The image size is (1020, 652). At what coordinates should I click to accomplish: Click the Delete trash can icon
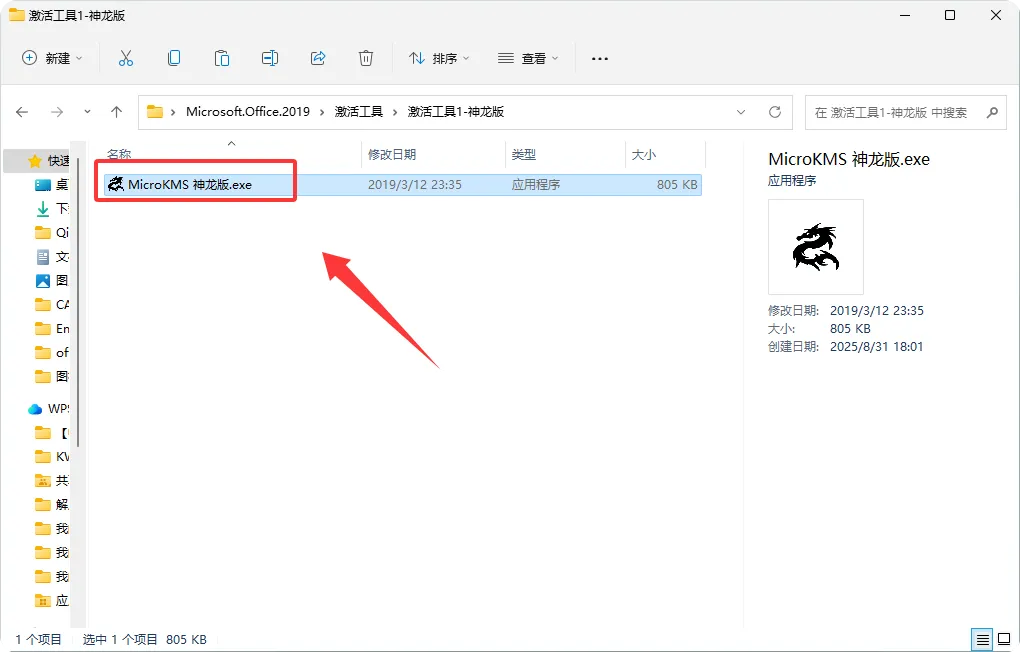tap(366, 59)
